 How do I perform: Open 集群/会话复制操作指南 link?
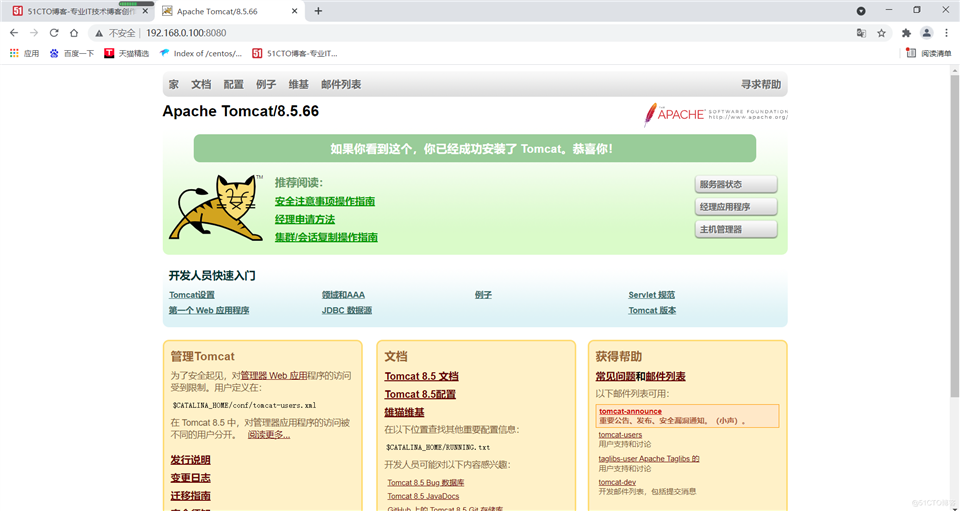point(326,237)
